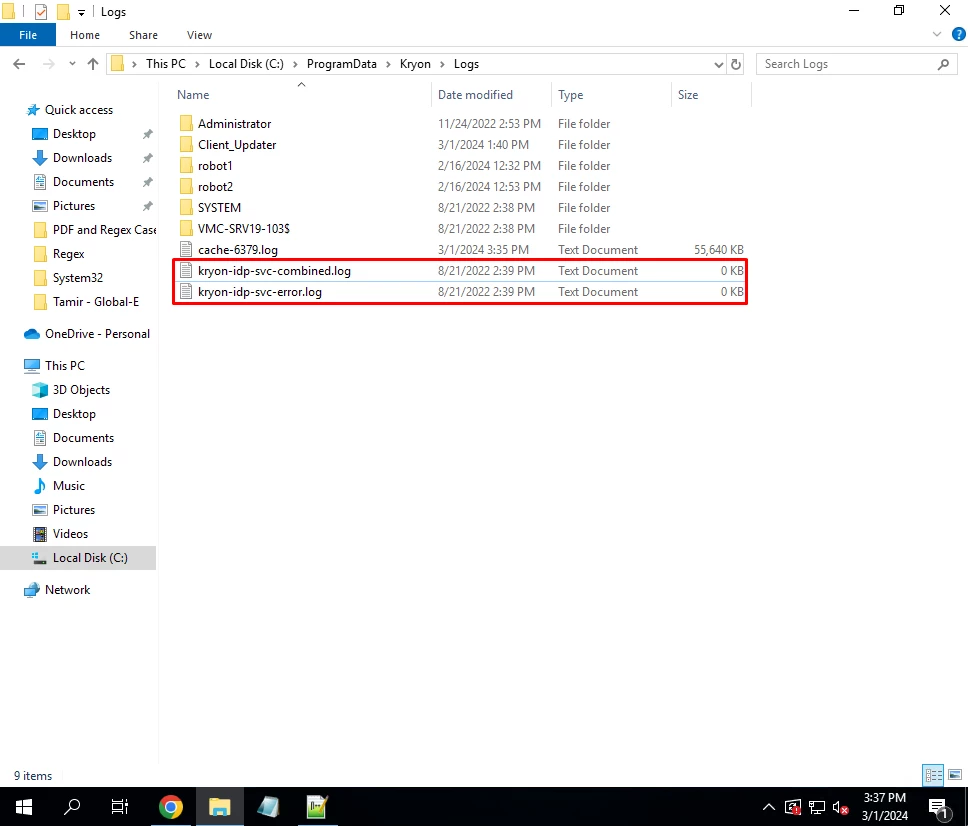Click the Properties quick access toolbar icon
Screen dimensions: 968x826
tap(41, 12)
